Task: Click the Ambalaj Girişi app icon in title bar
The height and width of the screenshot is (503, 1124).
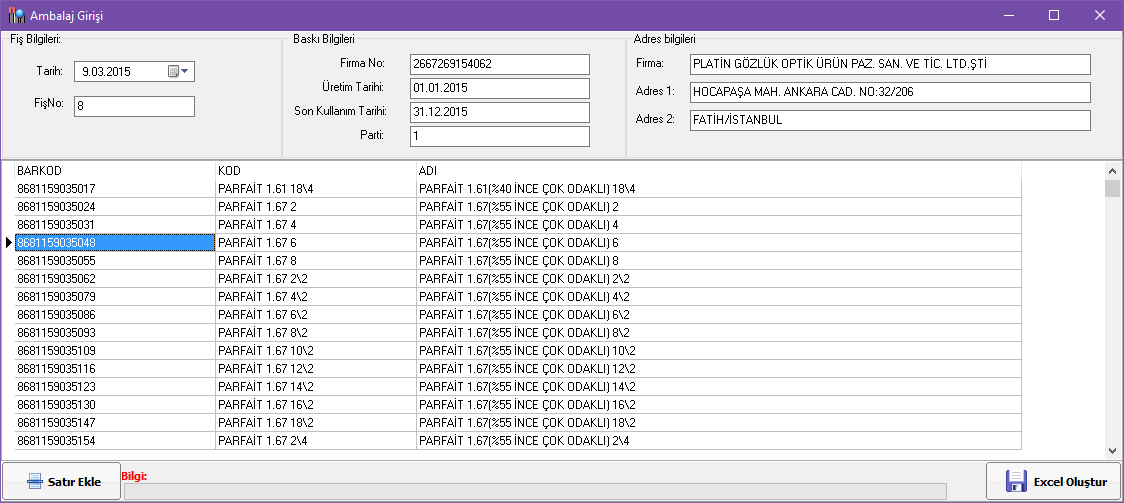Action: [16, 15]
